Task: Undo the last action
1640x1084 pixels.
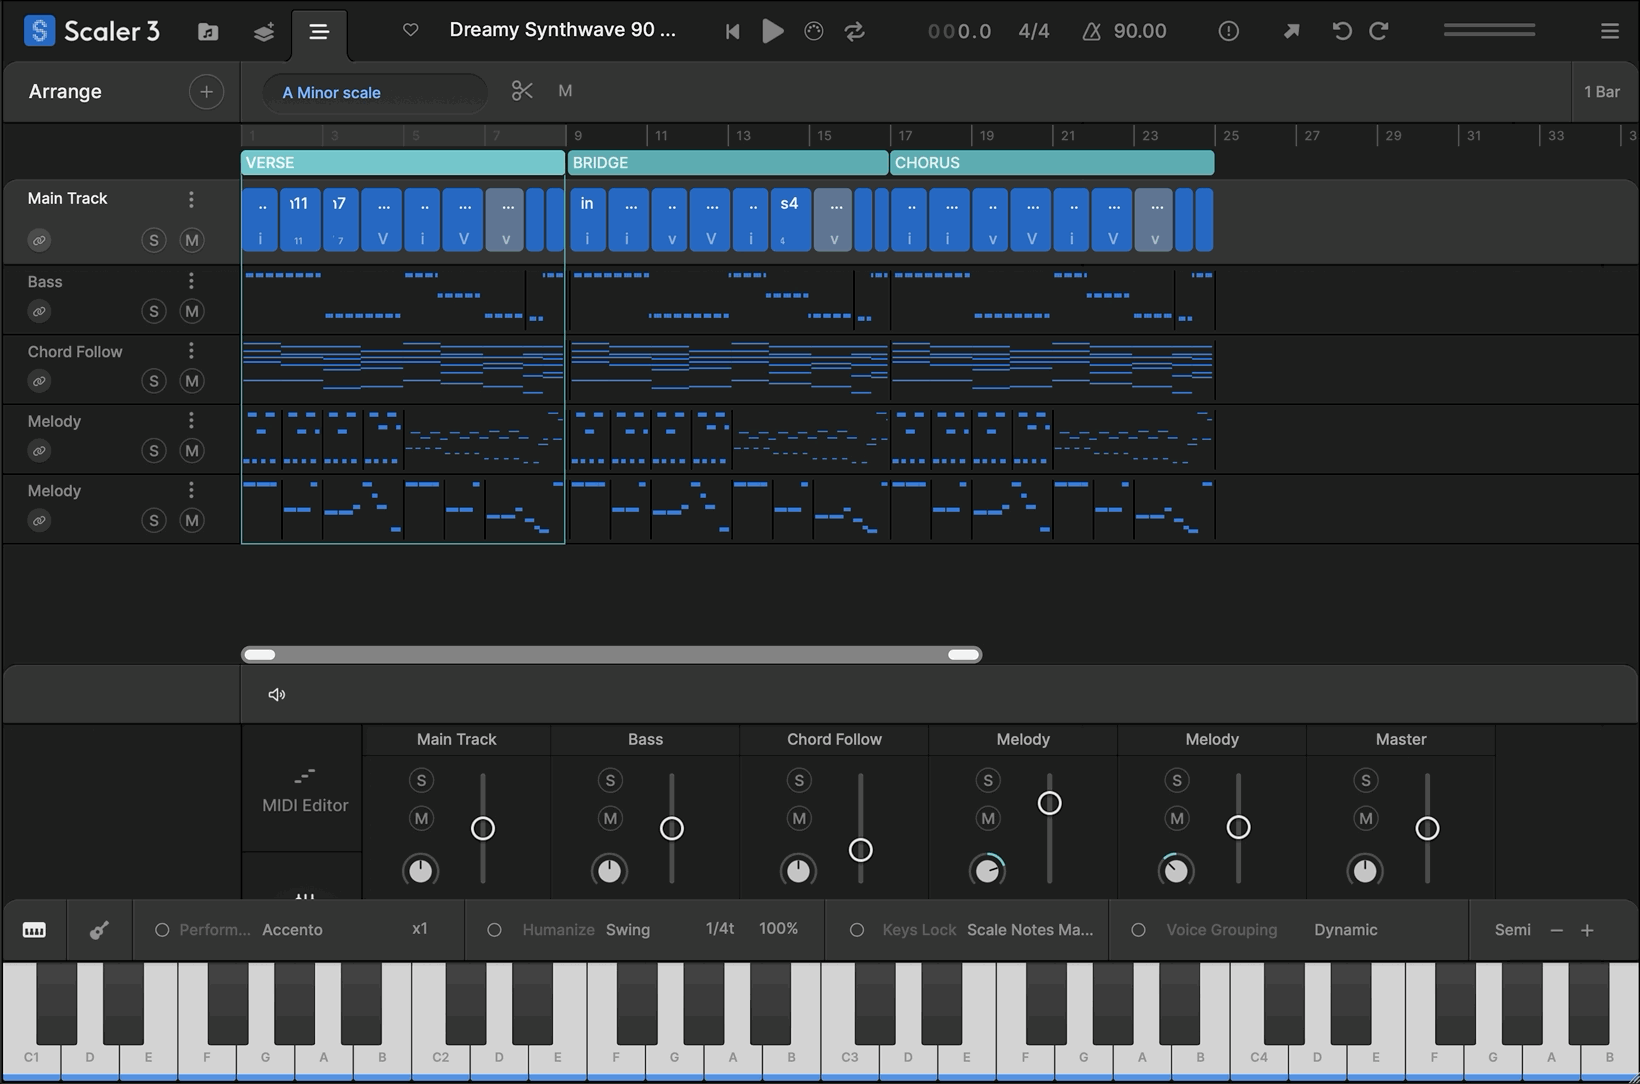Action: [x=1342, y=31]
